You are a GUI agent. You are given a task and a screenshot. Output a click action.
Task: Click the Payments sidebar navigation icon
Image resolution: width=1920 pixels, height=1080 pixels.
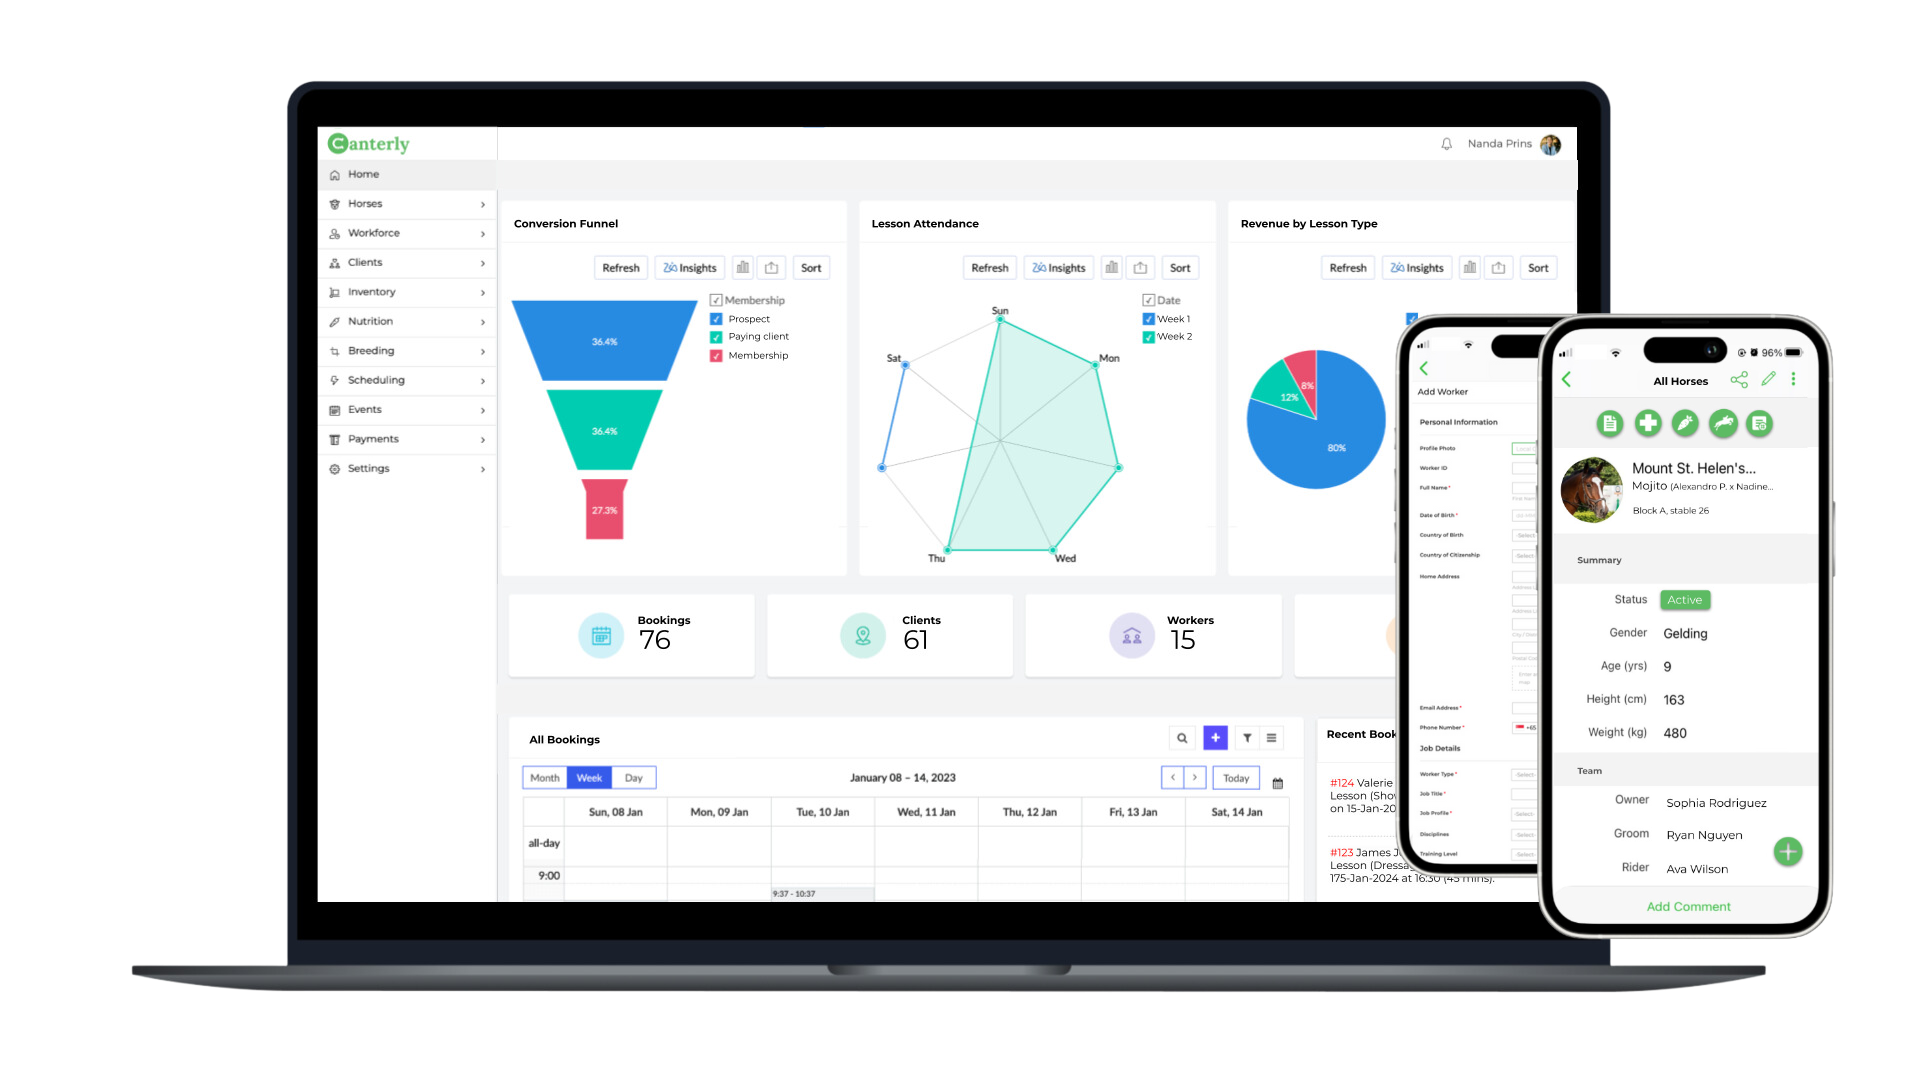coord(335,438)
